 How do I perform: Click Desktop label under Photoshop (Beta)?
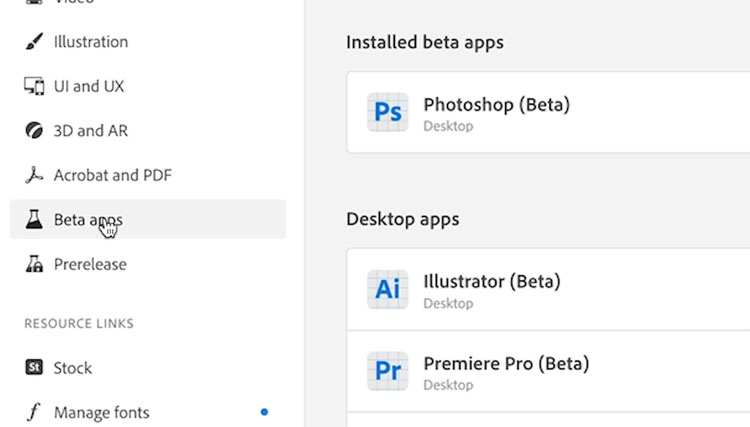(448, 126)
